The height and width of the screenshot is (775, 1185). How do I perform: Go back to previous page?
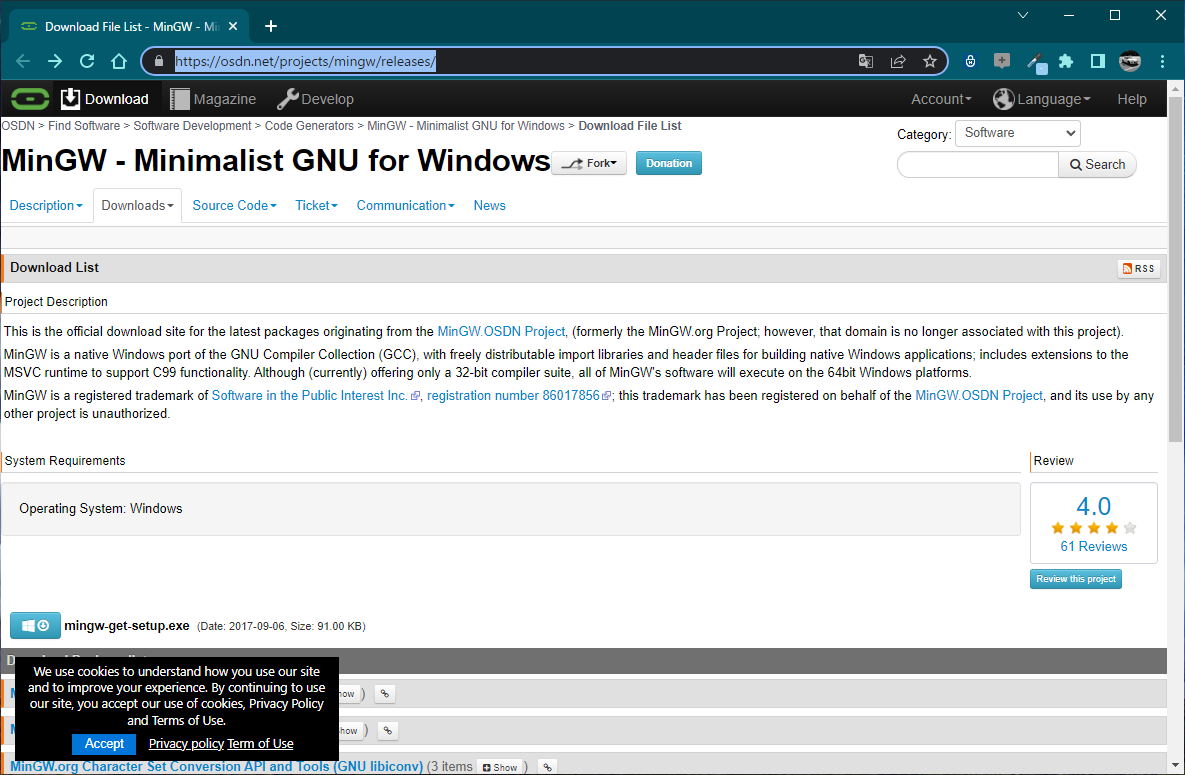pos(23,61)
